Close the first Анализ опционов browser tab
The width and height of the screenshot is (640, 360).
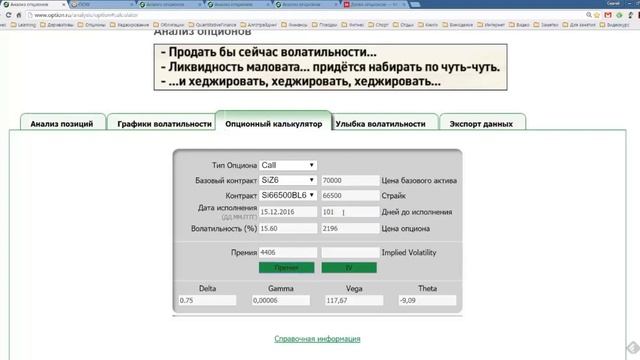click(x=64, y=4)
